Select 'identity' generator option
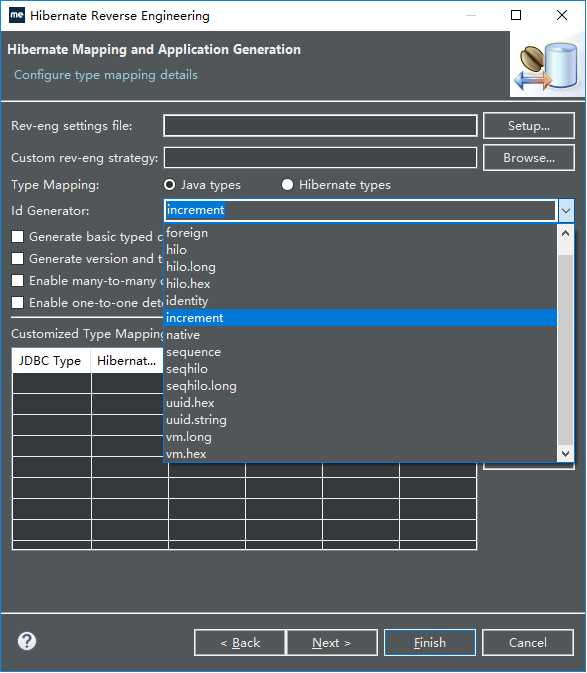 pos(360,301)
